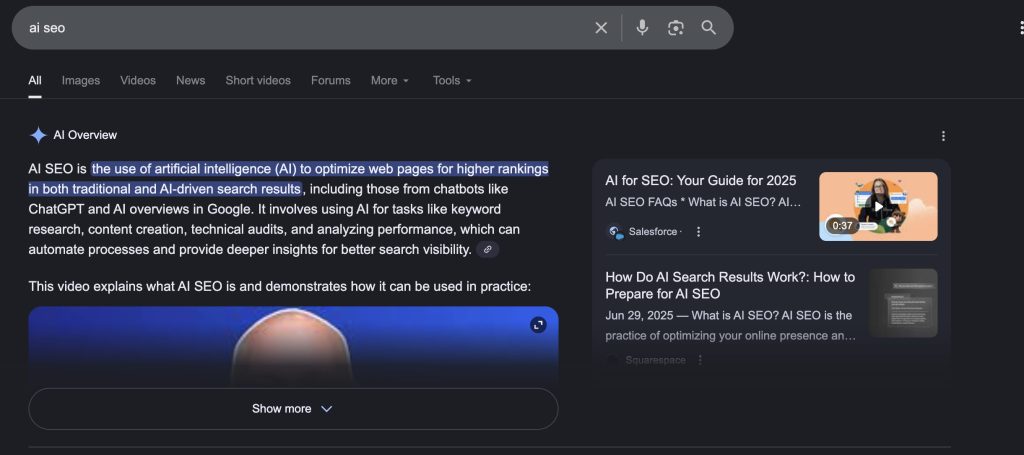Open the Short videos tab
This screenshot has width=1024, height=455.
click(x=258, y=81)
